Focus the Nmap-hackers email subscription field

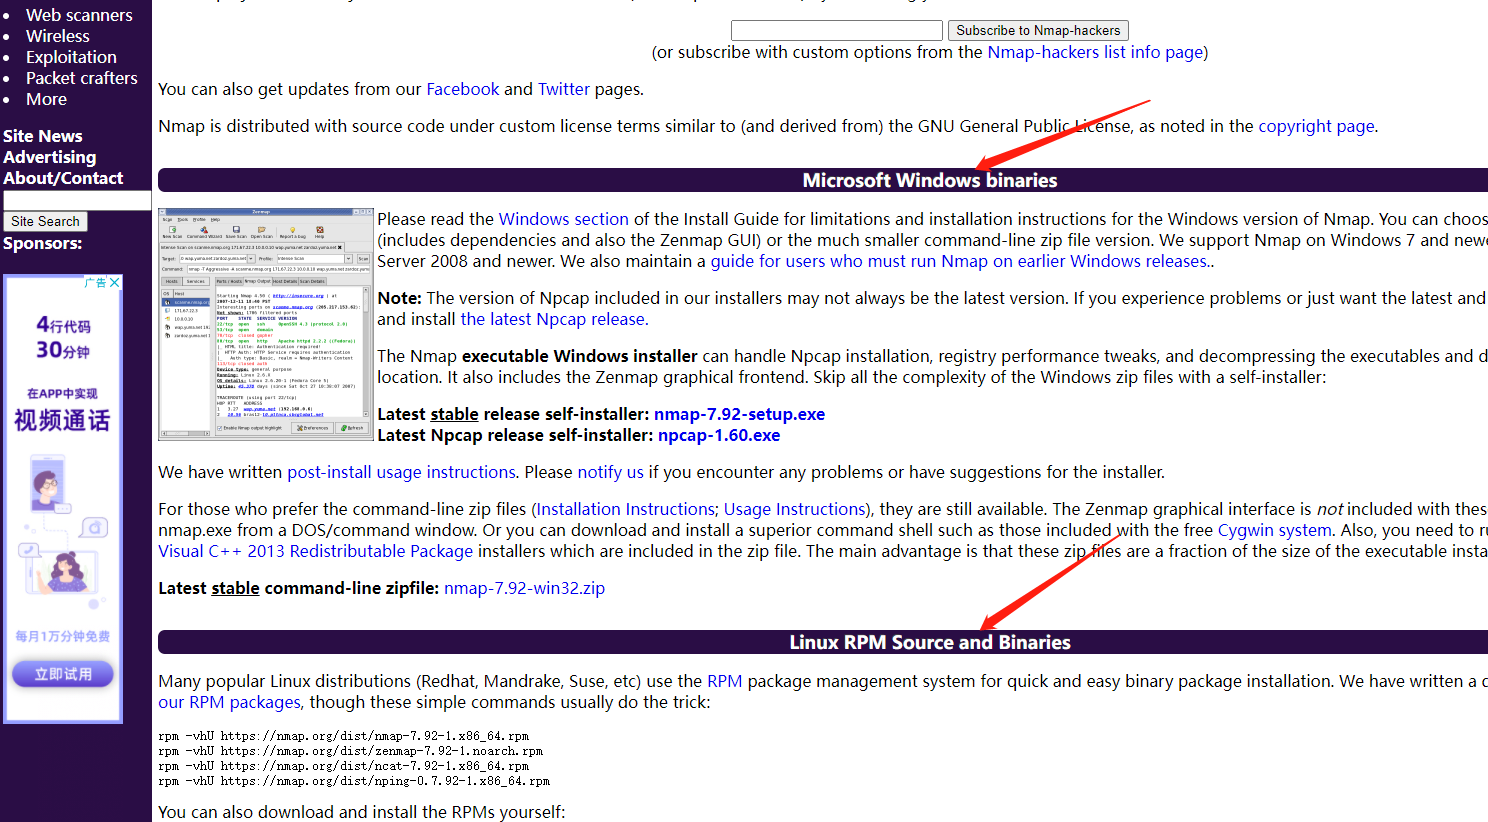click(x=837, y=31)
